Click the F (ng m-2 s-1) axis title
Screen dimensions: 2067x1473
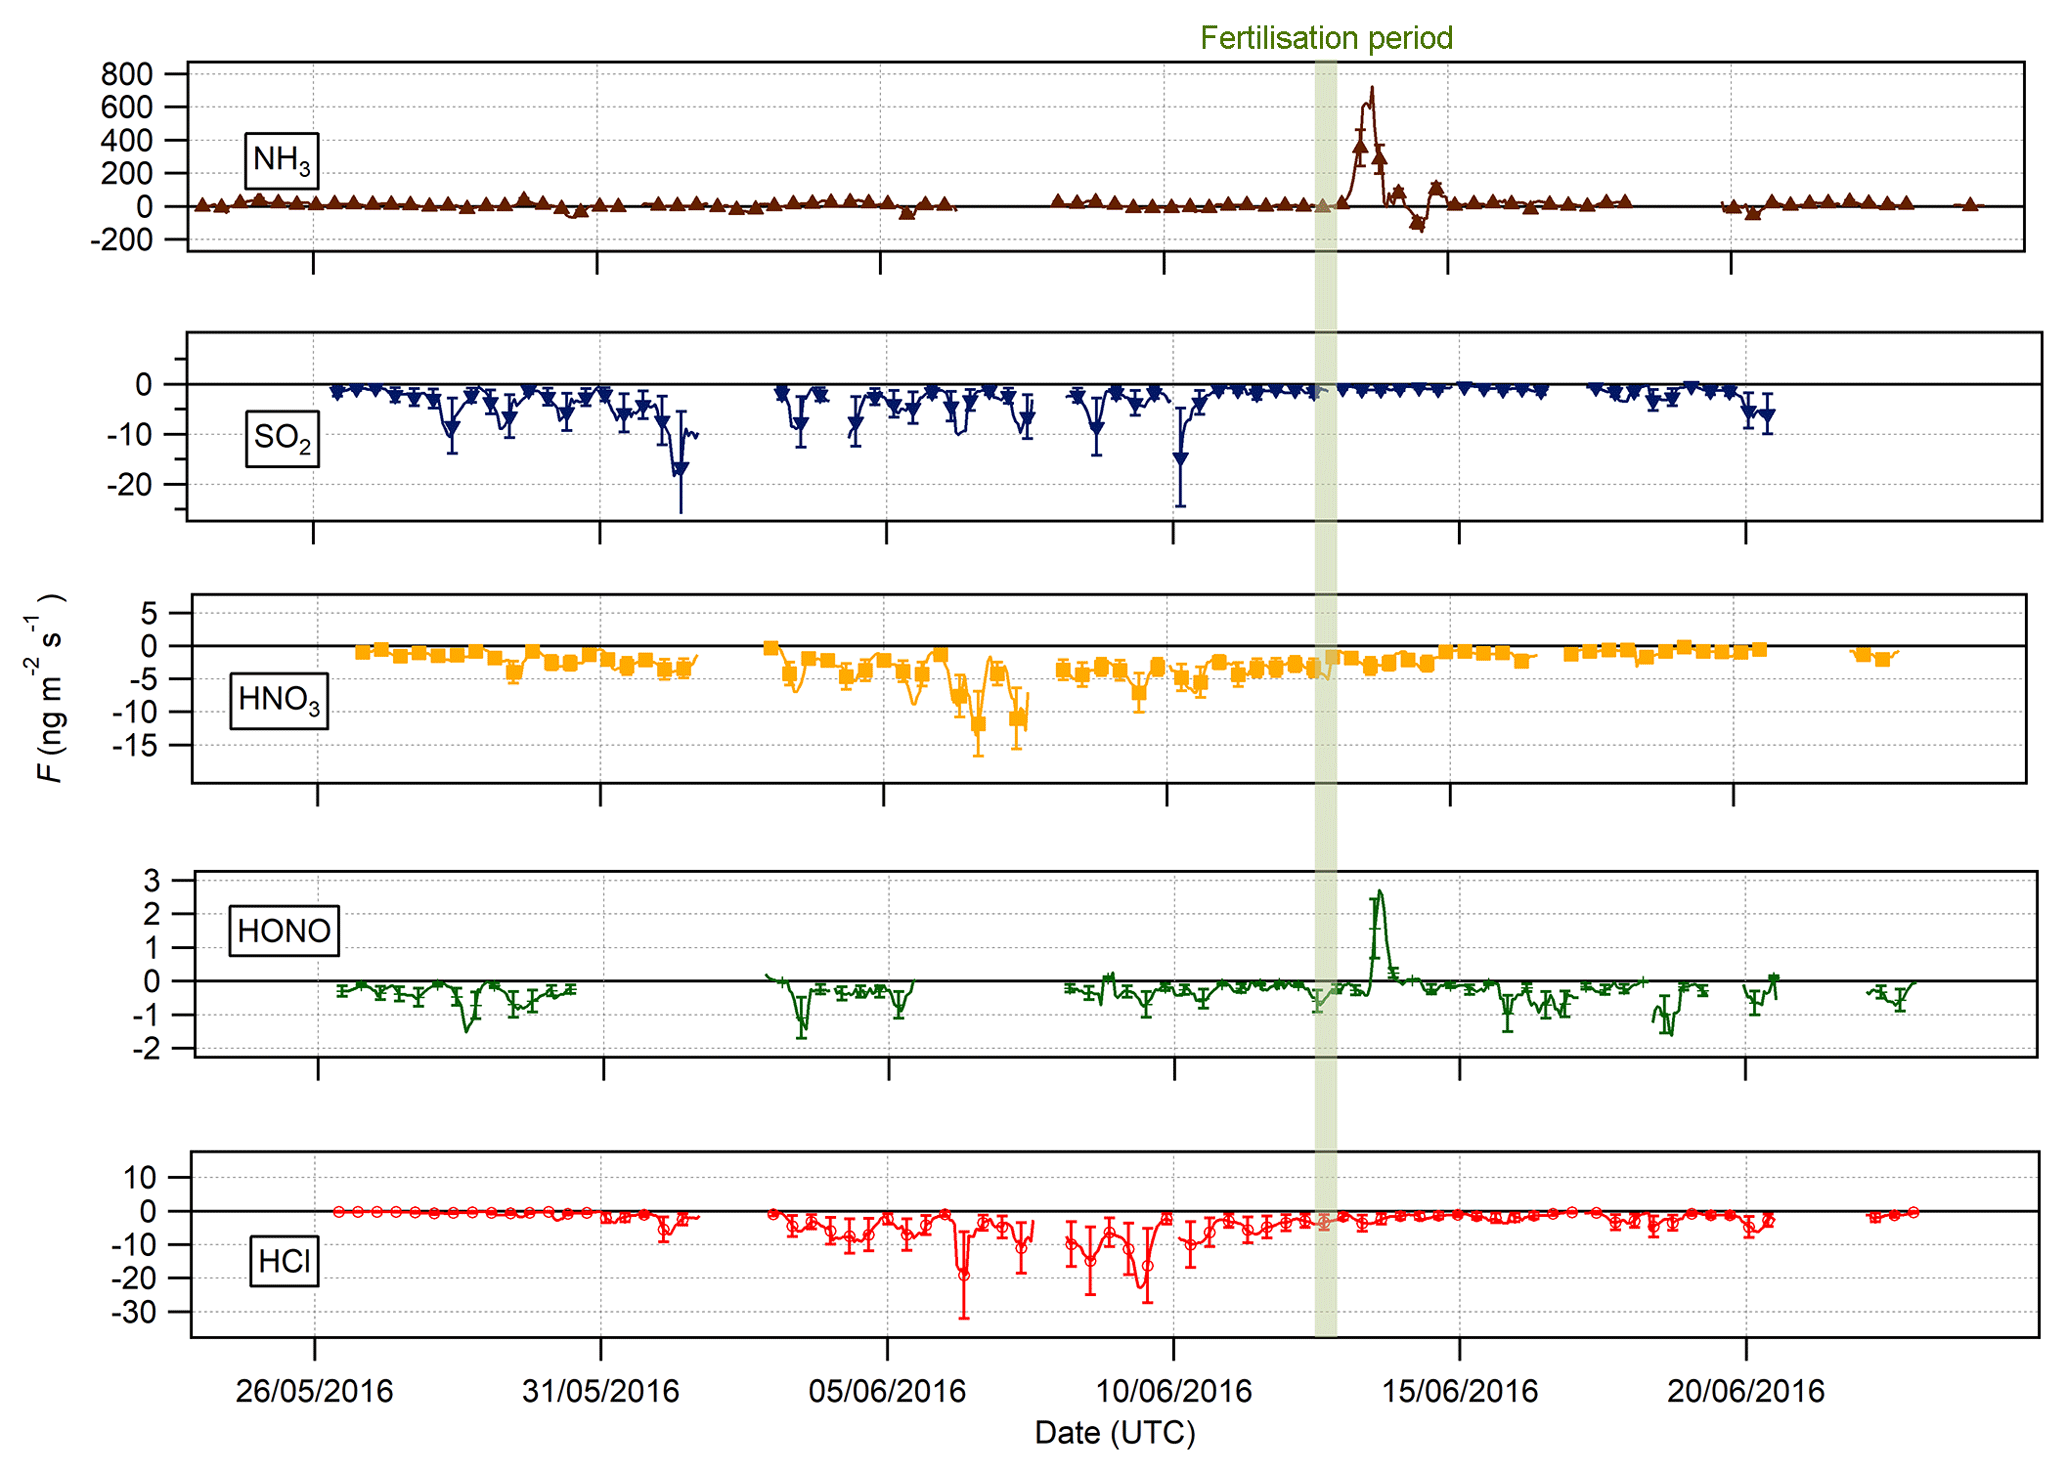click(49, 688)
